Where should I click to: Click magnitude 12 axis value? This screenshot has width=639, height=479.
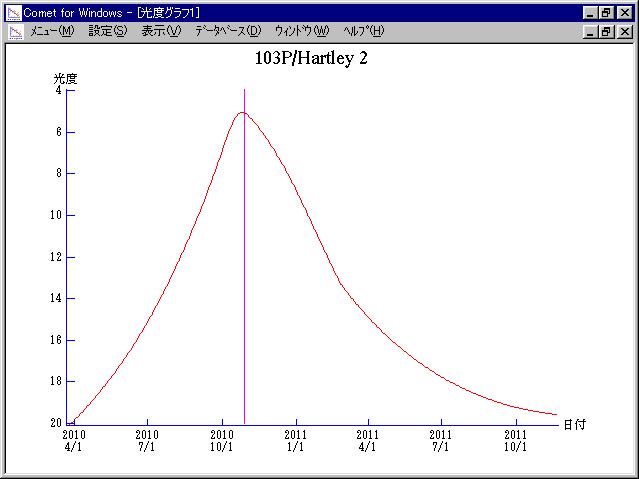(x=56, y=257)
